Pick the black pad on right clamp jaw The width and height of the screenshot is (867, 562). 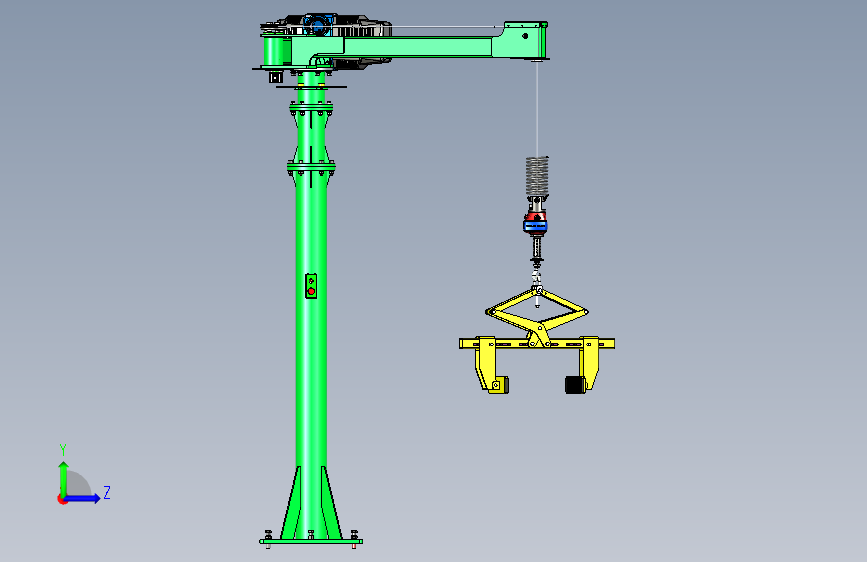pyautogui.click(x=575, y=384)
